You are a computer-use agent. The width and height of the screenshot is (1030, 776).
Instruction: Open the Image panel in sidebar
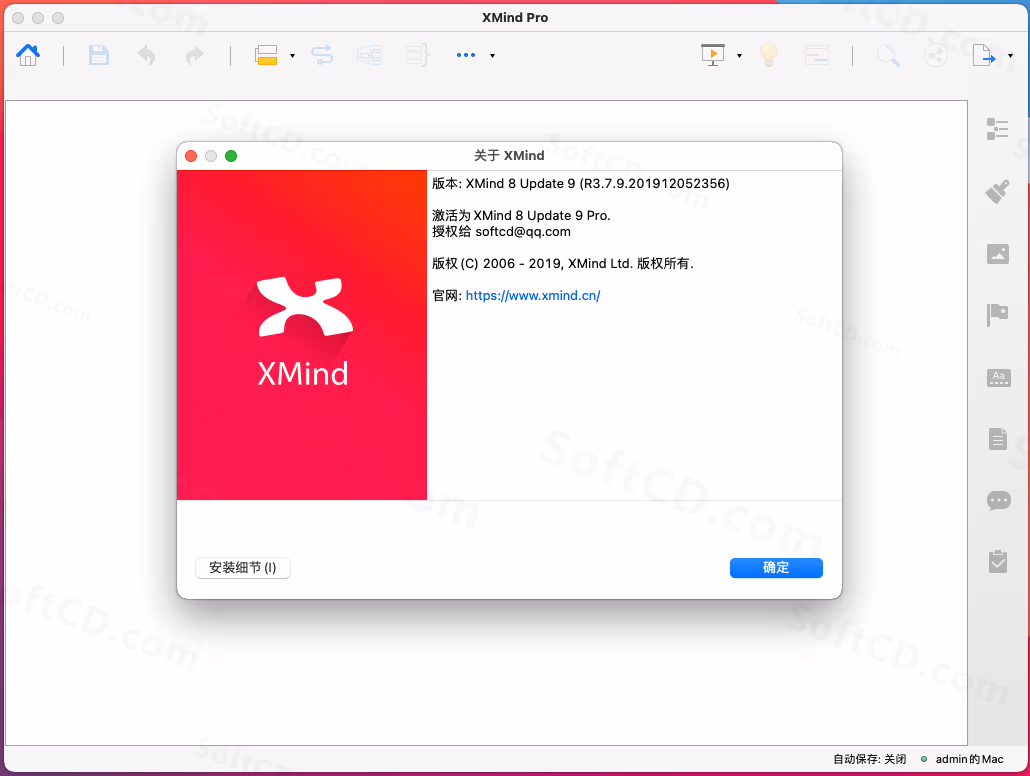pos(998,254)
